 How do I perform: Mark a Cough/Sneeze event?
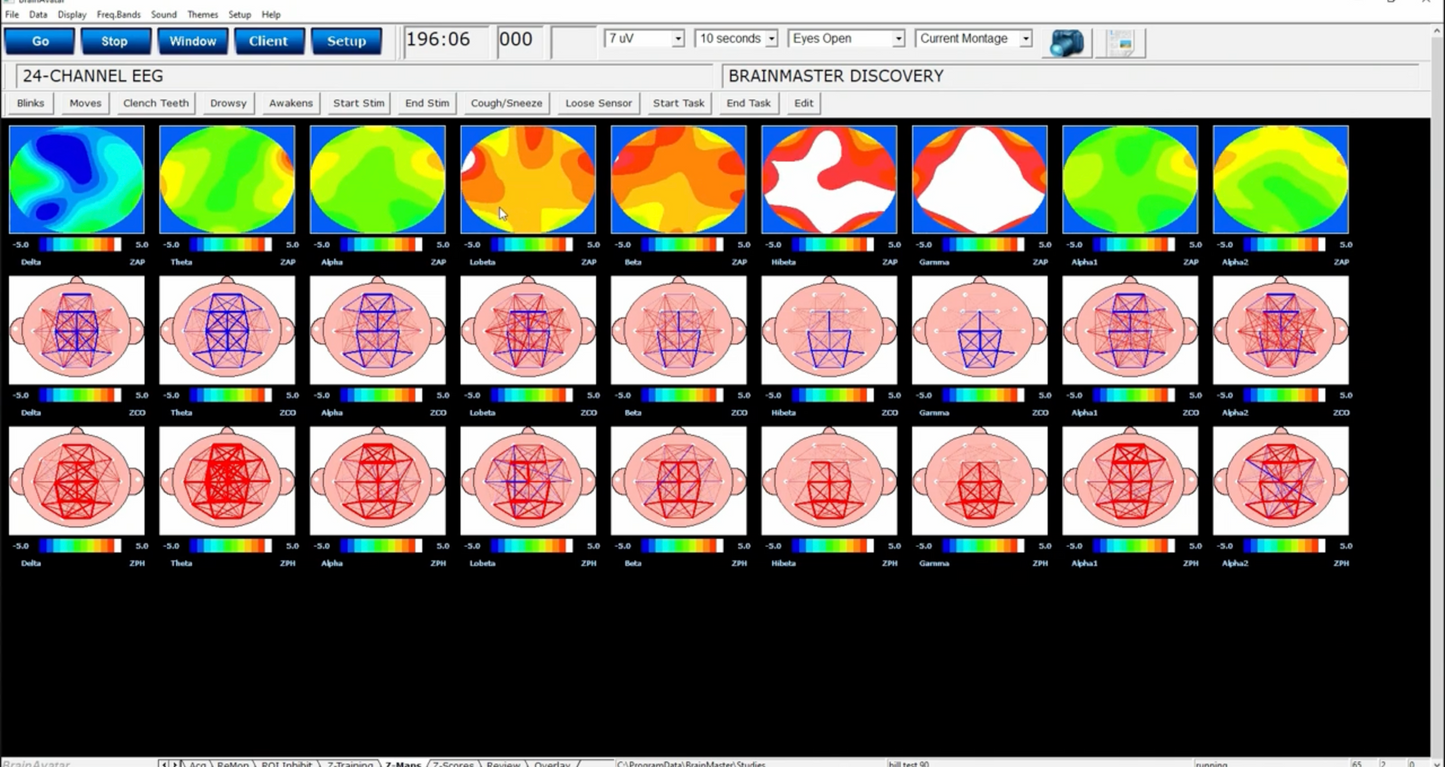click(x=506, y=103)
